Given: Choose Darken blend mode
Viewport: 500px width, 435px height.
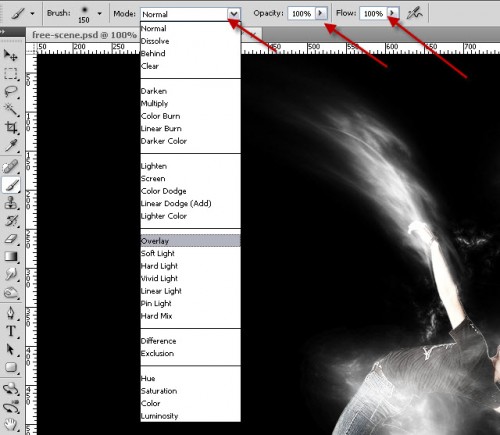Looking at the screenshot, I should [x=190, y=91].
